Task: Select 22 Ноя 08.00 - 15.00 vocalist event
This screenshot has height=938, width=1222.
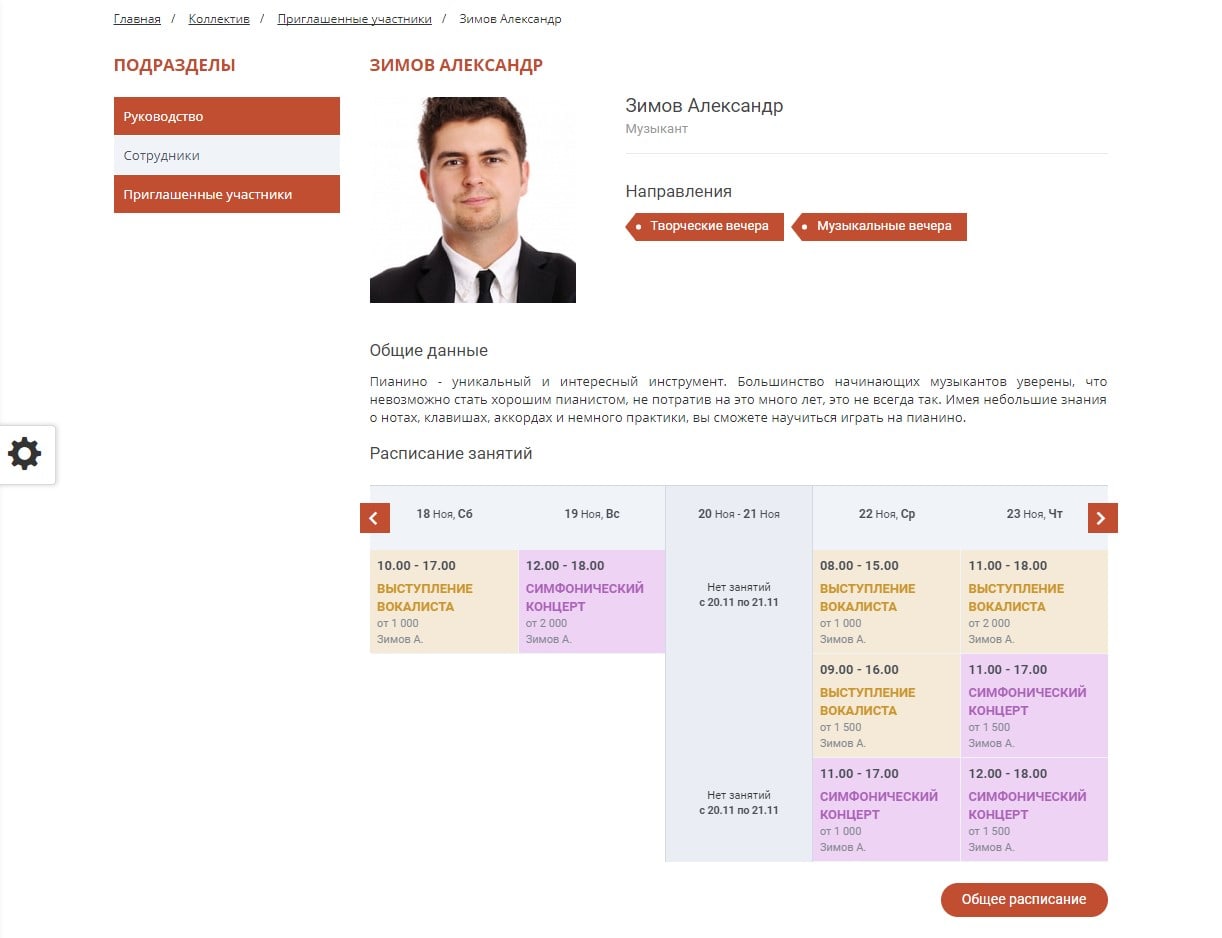Action: [x=885, y=601]
